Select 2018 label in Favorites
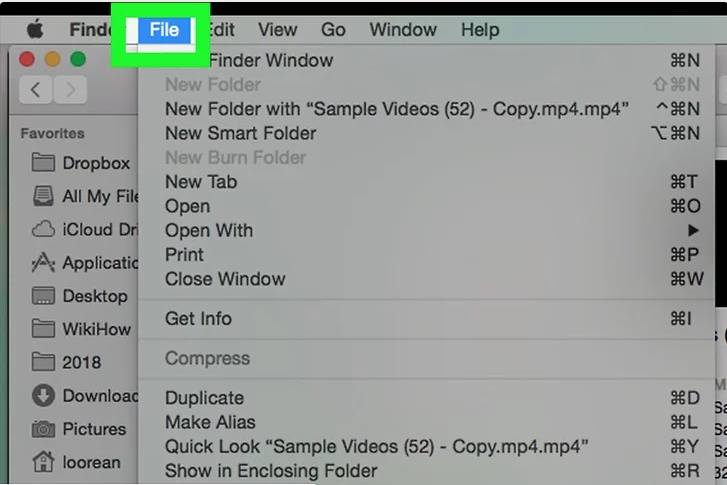The width and height of the screenshot is (727, 485). [x=82, y=362]
